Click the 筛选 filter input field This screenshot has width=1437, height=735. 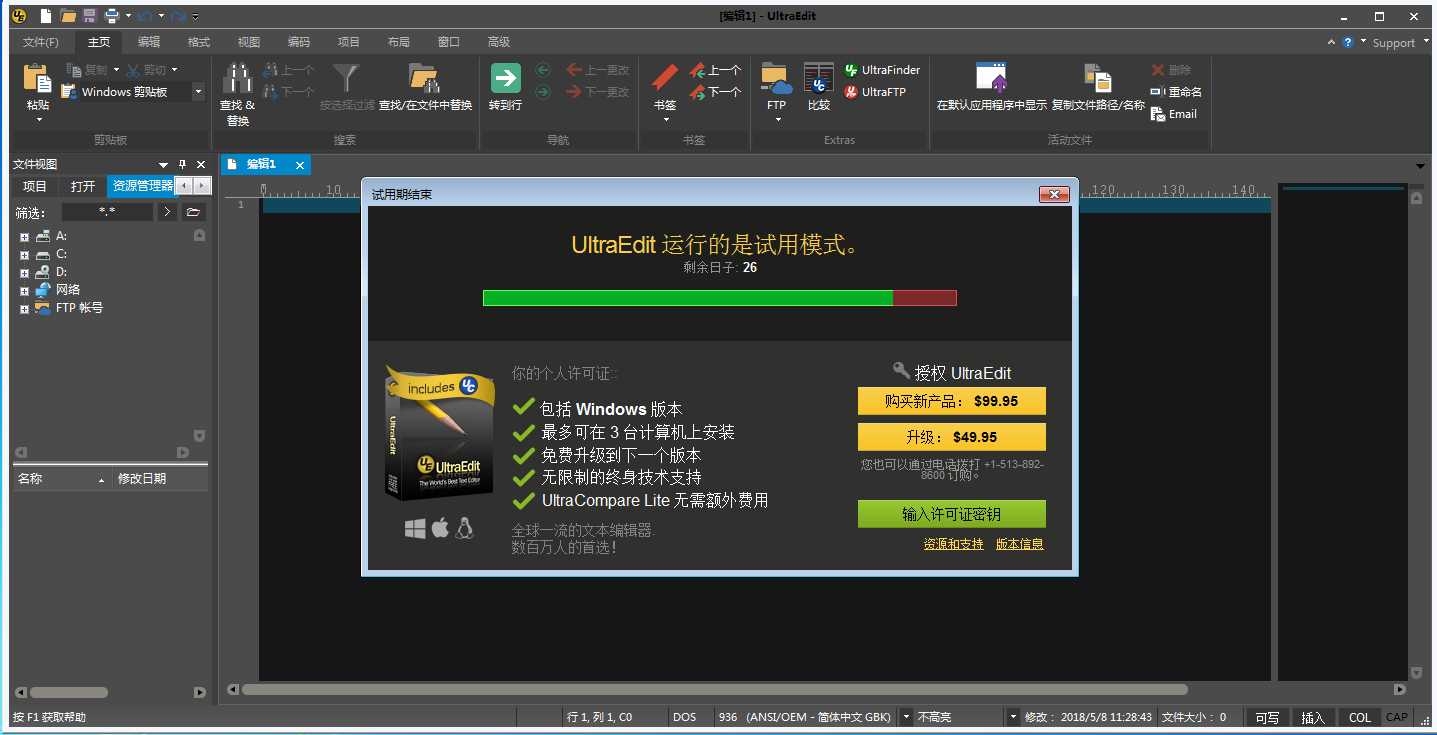pyautogui.click(x=107, y=212)
